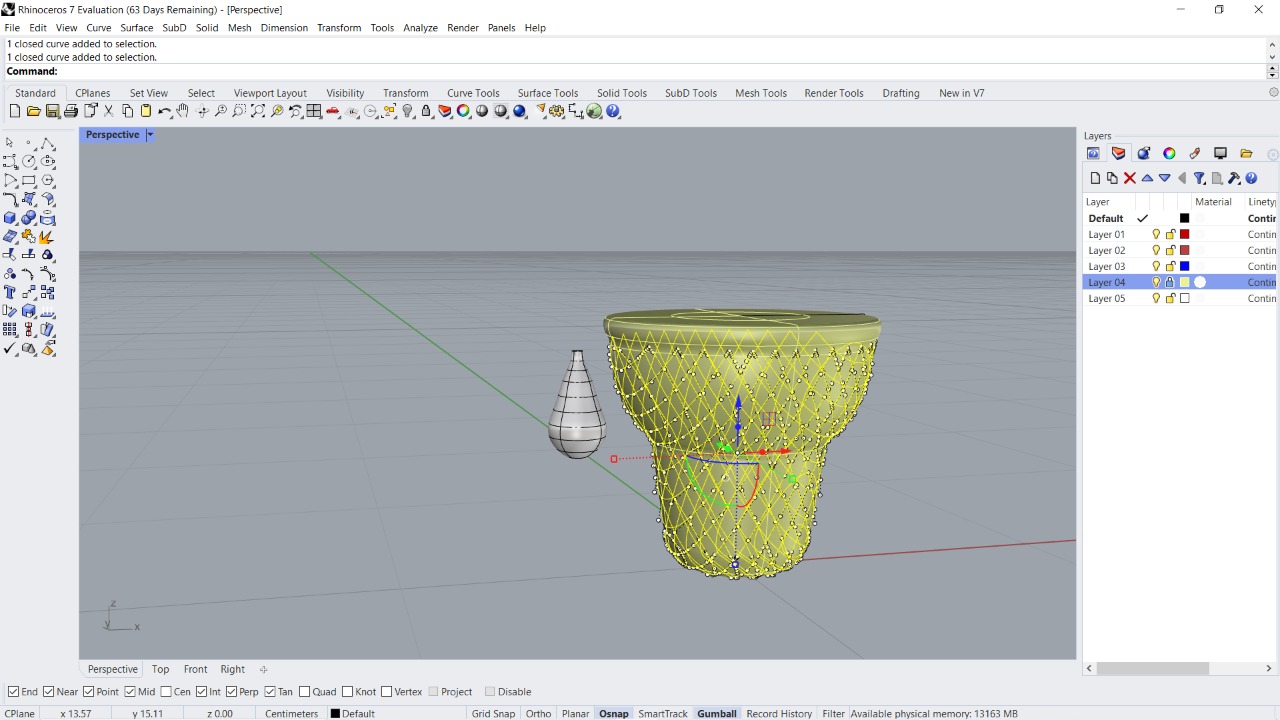Viewport: 1280px width, 720px height.
Task: Click Record History in status bar
Action: [x=779, y=714]
